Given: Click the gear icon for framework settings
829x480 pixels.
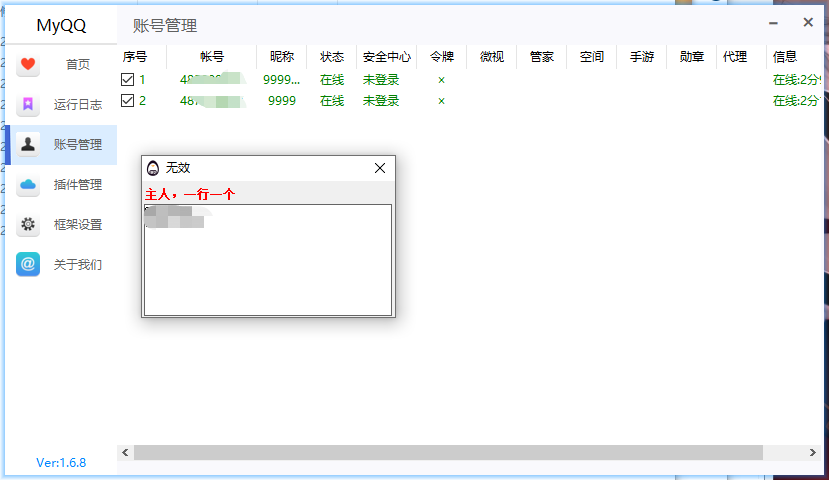Looking at the screenshot, I should click(x=28, y=224).
